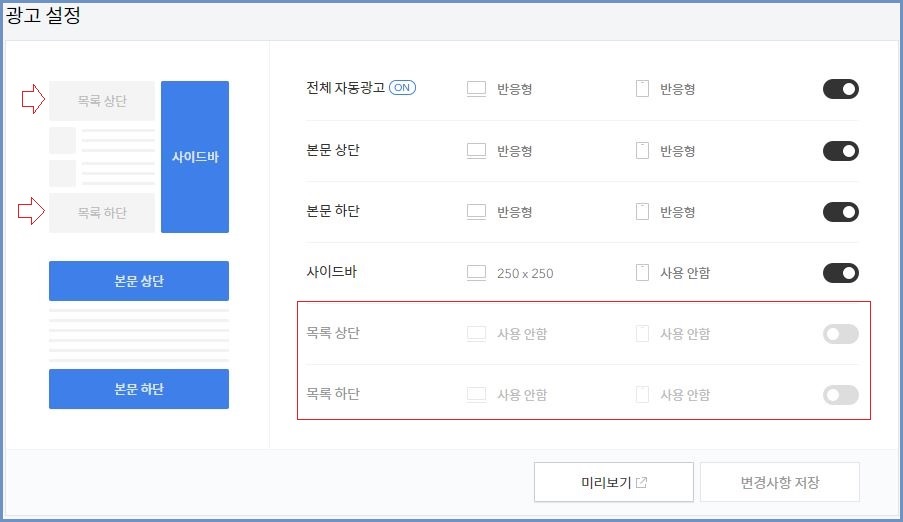Toggle off 전체 자동광고 switch
This screenshot has width=903, height=522.
pos(840,89)
